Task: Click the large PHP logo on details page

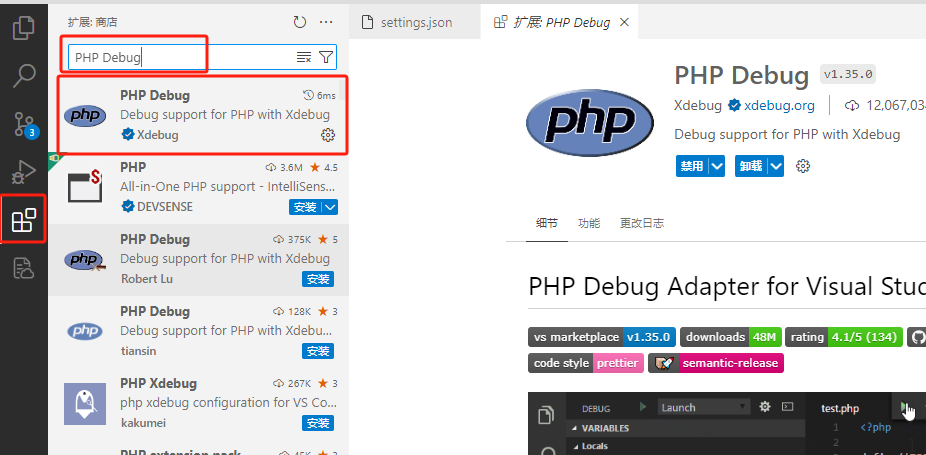Action: tap(590, 122)
